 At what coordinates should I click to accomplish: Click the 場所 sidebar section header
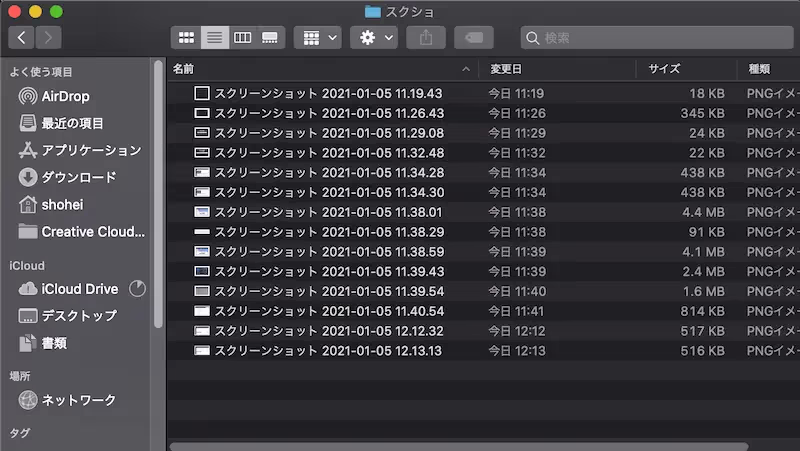coord(20,377)
